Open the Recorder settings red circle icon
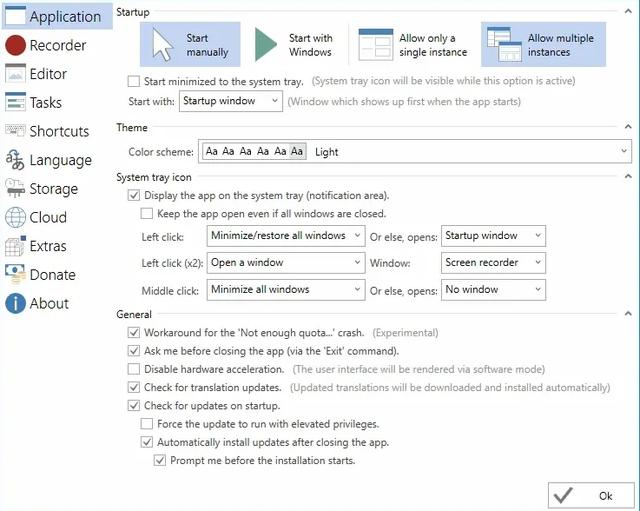The height and width of the screenshot is (511, 640). [16, 45]
